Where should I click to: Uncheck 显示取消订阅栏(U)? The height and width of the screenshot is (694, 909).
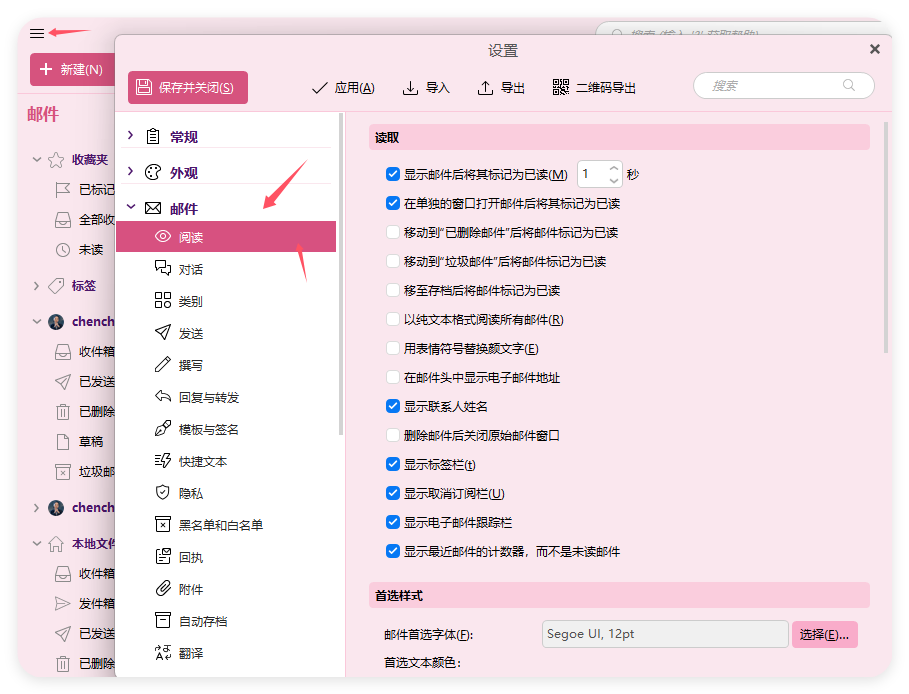pyautogui.click(x=392, y=493)
